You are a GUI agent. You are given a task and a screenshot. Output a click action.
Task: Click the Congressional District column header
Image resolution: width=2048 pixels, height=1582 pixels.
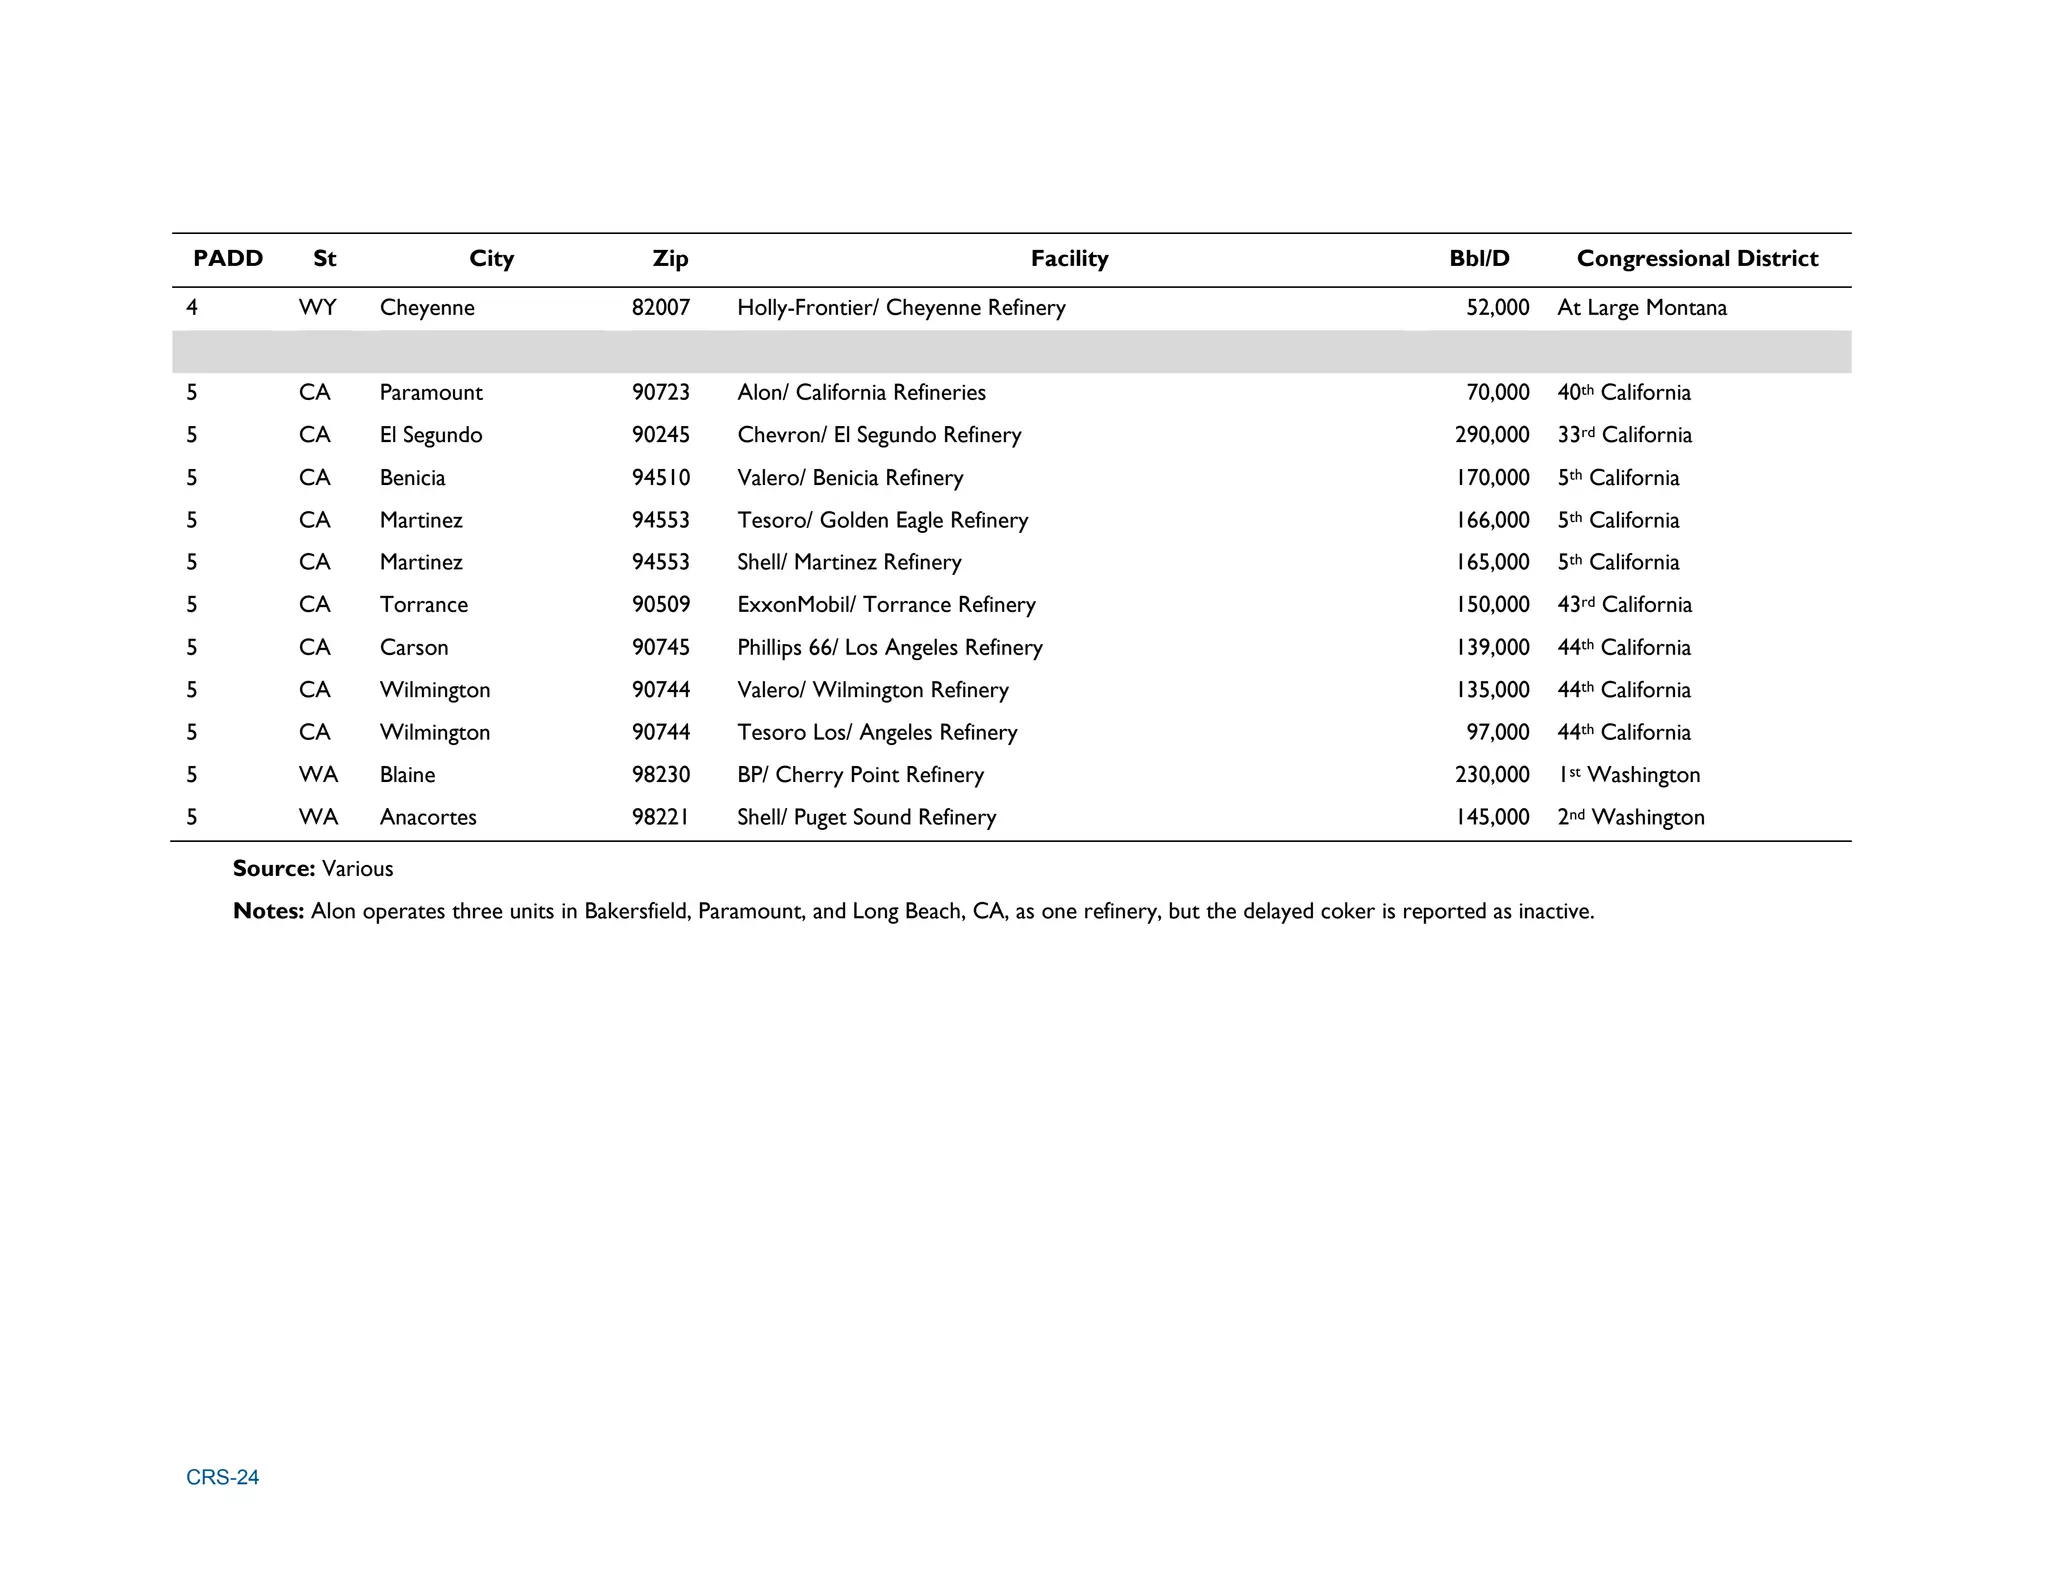coord(1696,259)
